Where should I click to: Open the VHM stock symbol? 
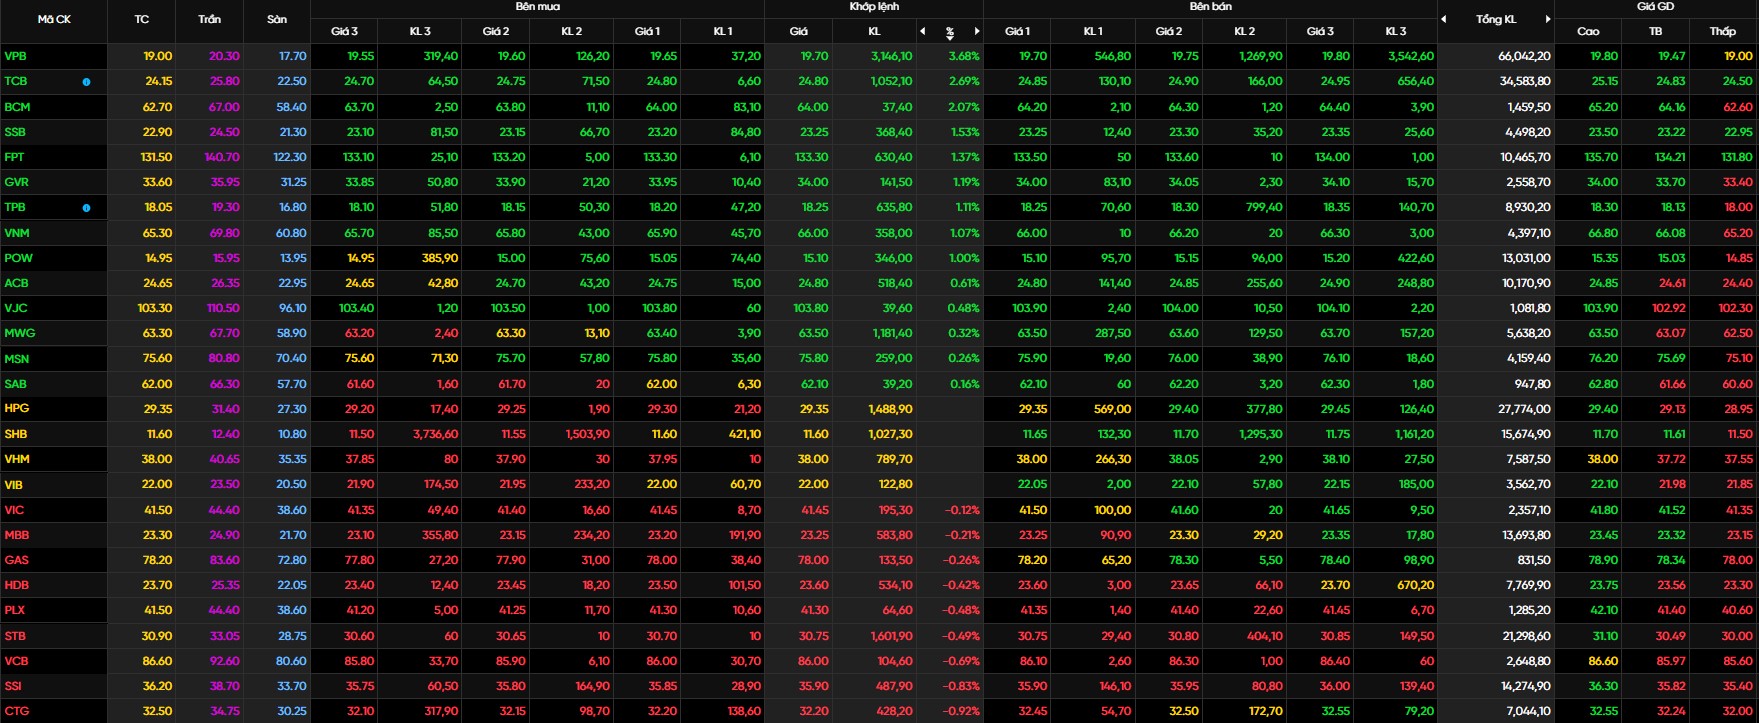pos(17,459)
